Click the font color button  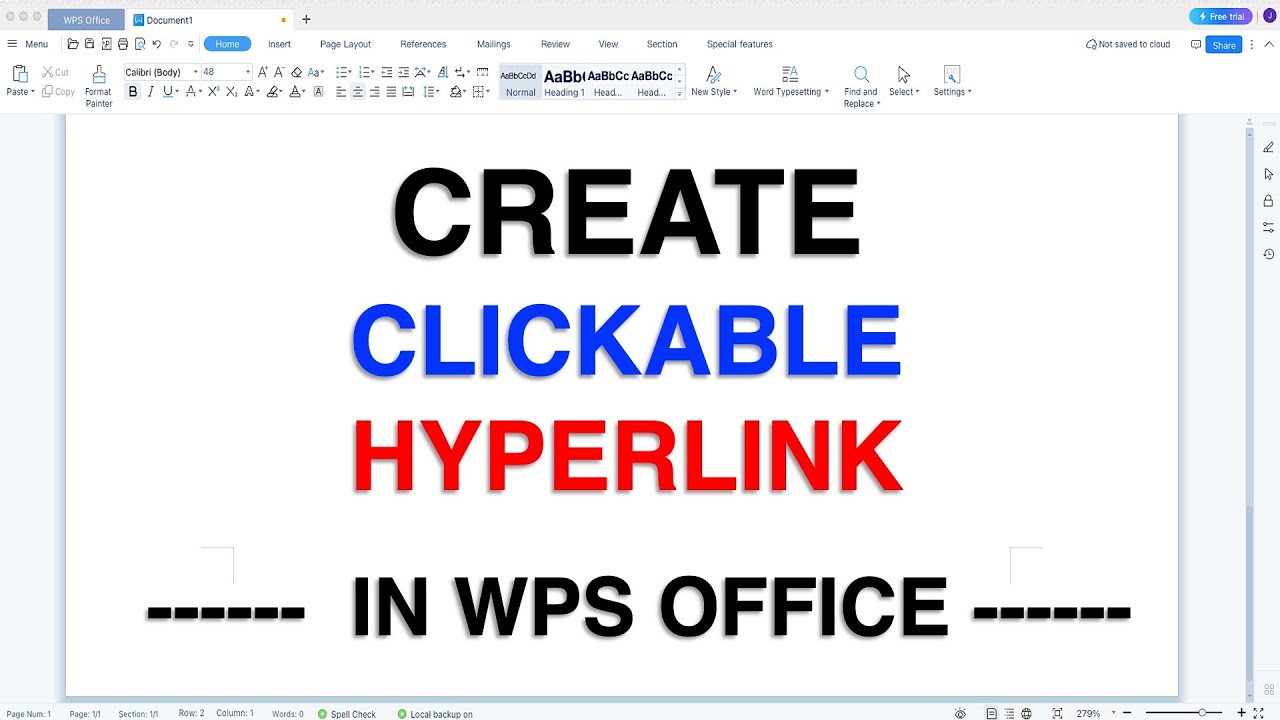pyautogui.click(x=294, y=91)
